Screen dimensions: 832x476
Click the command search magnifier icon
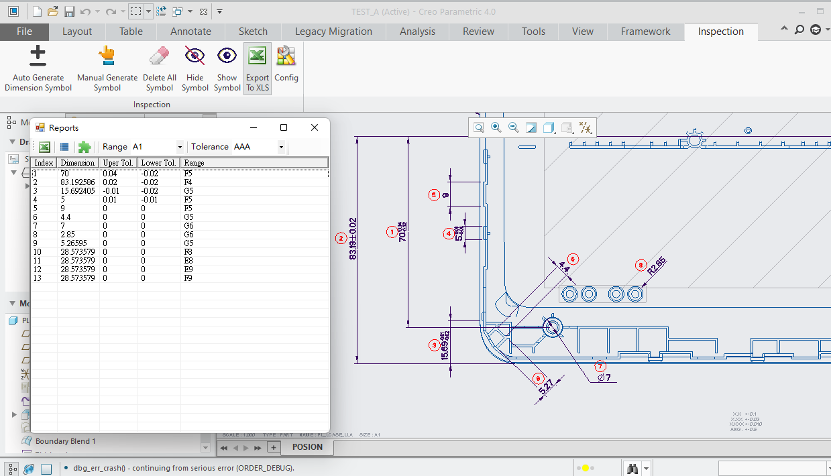click(x=799, y=30)
